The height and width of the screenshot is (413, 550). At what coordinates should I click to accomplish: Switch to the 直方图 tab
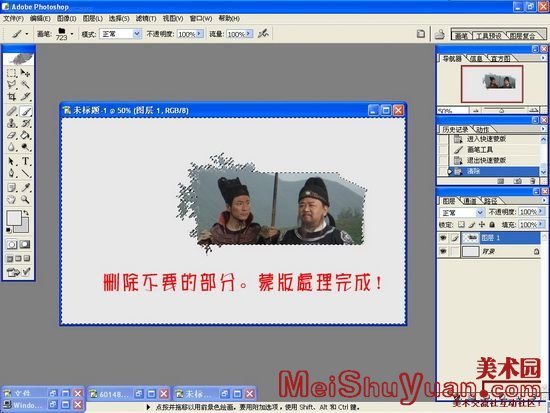[x=501, y=59]
